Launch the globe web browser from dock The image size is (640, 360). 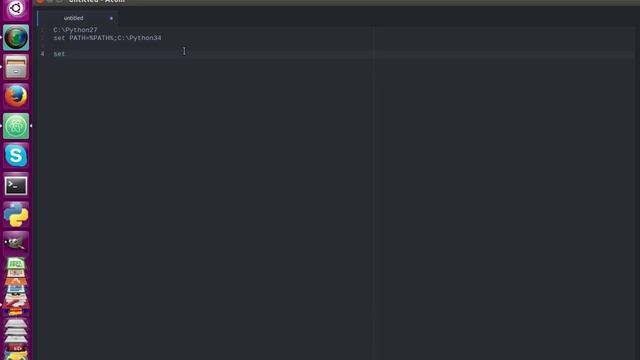(16, 38)
